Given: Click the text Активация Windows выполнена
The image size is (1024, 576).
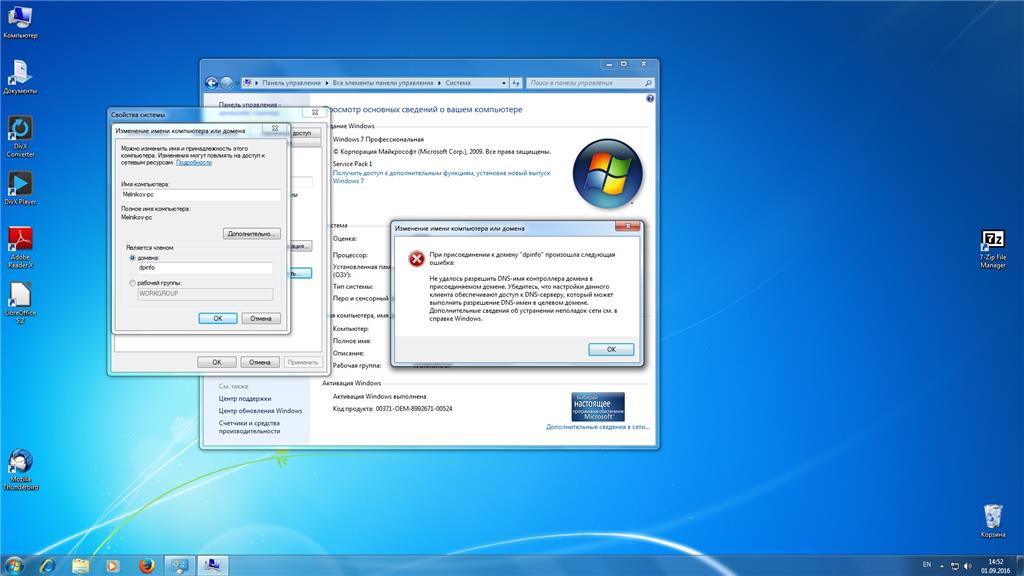Looking at the screenshot, I should (x=379, y=396).
